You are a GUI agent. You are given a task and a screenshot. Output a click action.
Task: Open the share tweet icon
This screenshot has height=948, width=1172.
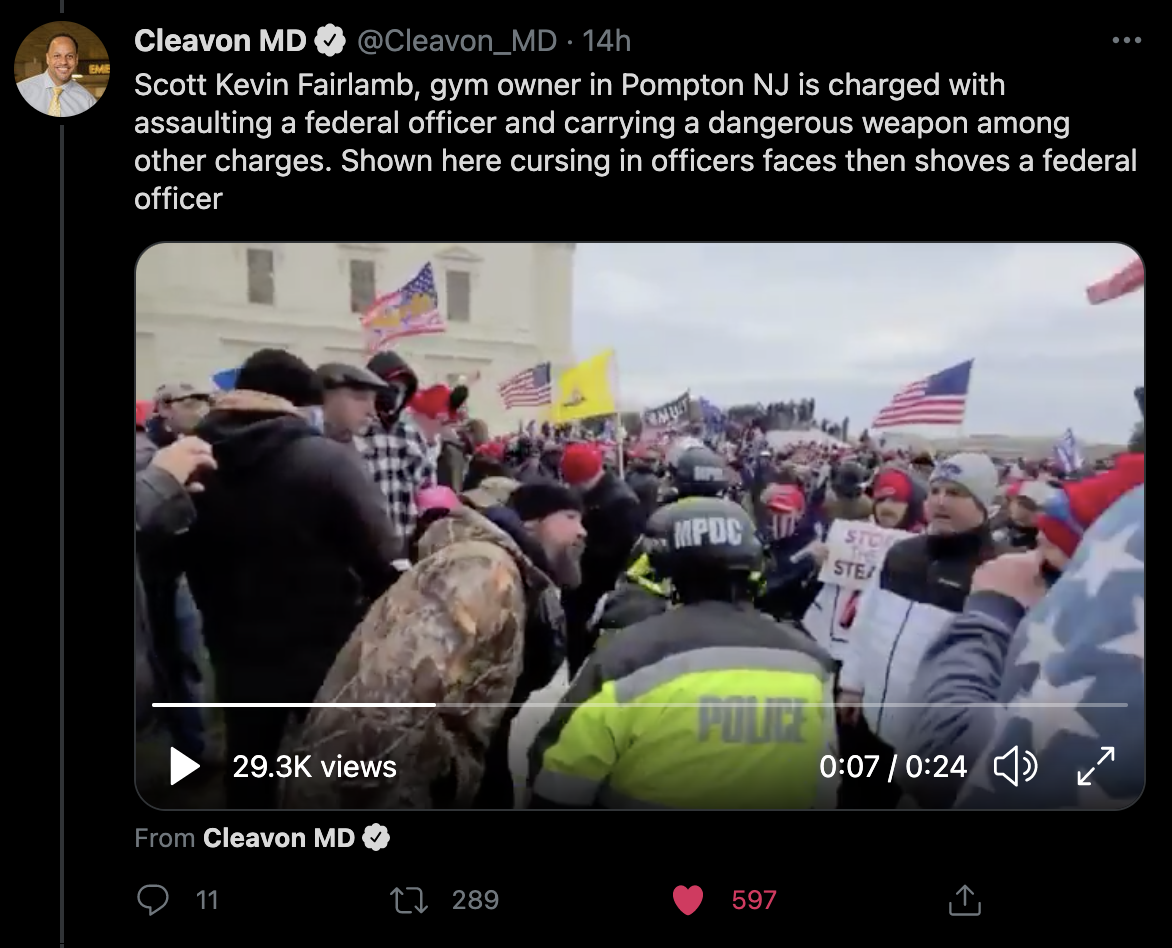pos(964,900)
